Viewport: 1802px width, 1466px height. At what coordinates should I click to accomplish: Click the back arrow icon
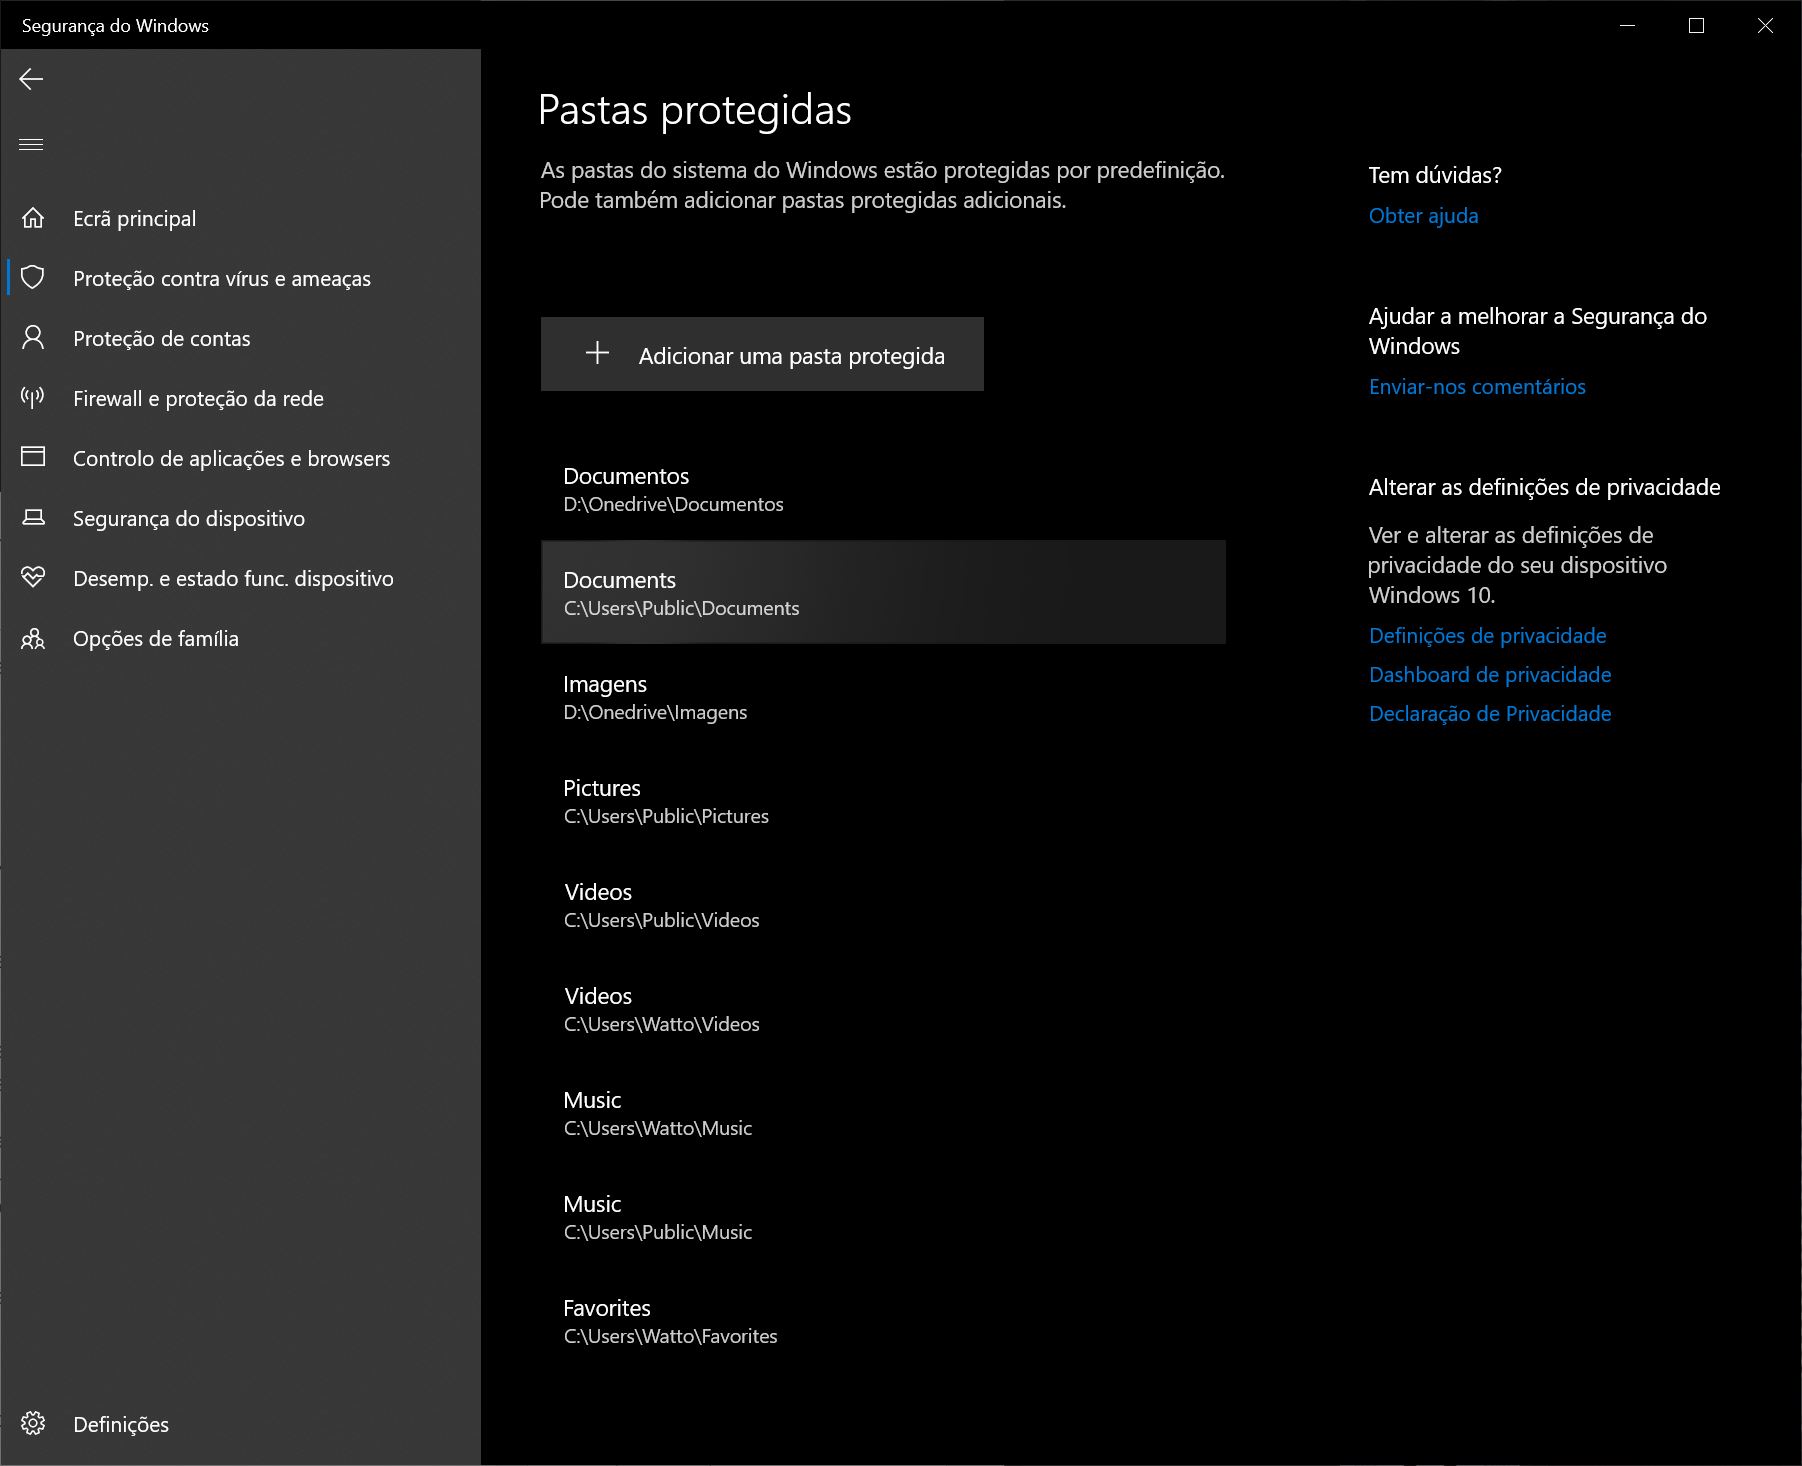coord(31,79)
